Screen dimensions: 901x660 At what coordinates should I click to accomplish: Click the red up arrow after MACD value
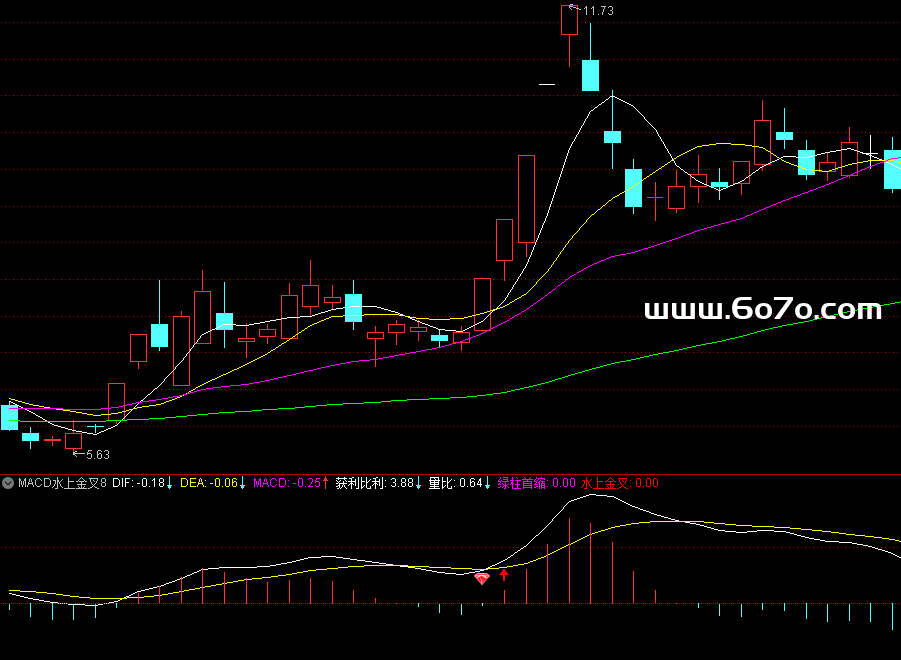[325, 483]
